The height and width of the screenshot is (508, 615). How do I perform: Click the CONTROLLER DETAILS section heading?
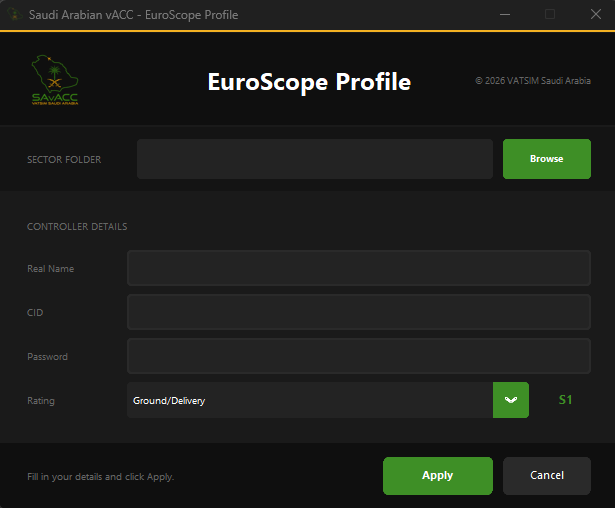[77, 227]
